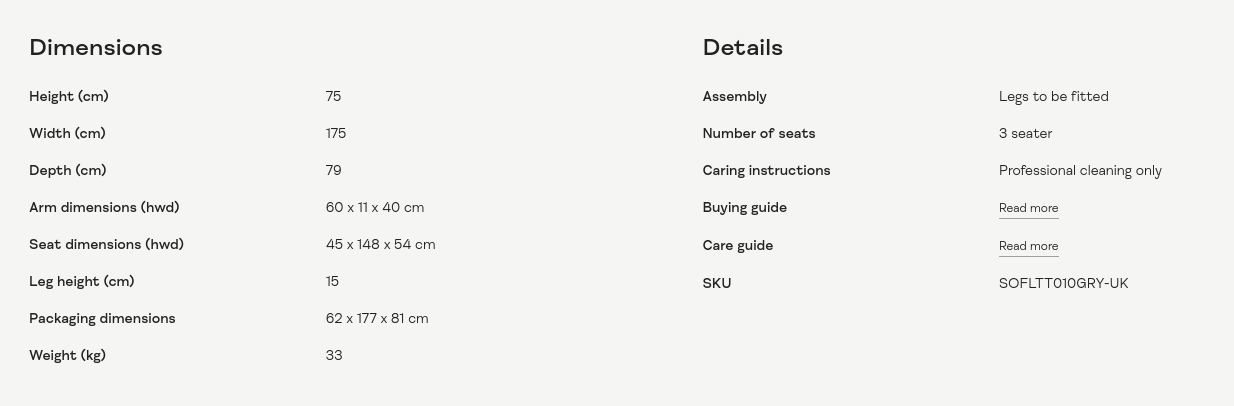The image size is (1234, 406).
Task: Click the Professional cleaning only text
Action: pyautogui.click(x=1080, y=171)
